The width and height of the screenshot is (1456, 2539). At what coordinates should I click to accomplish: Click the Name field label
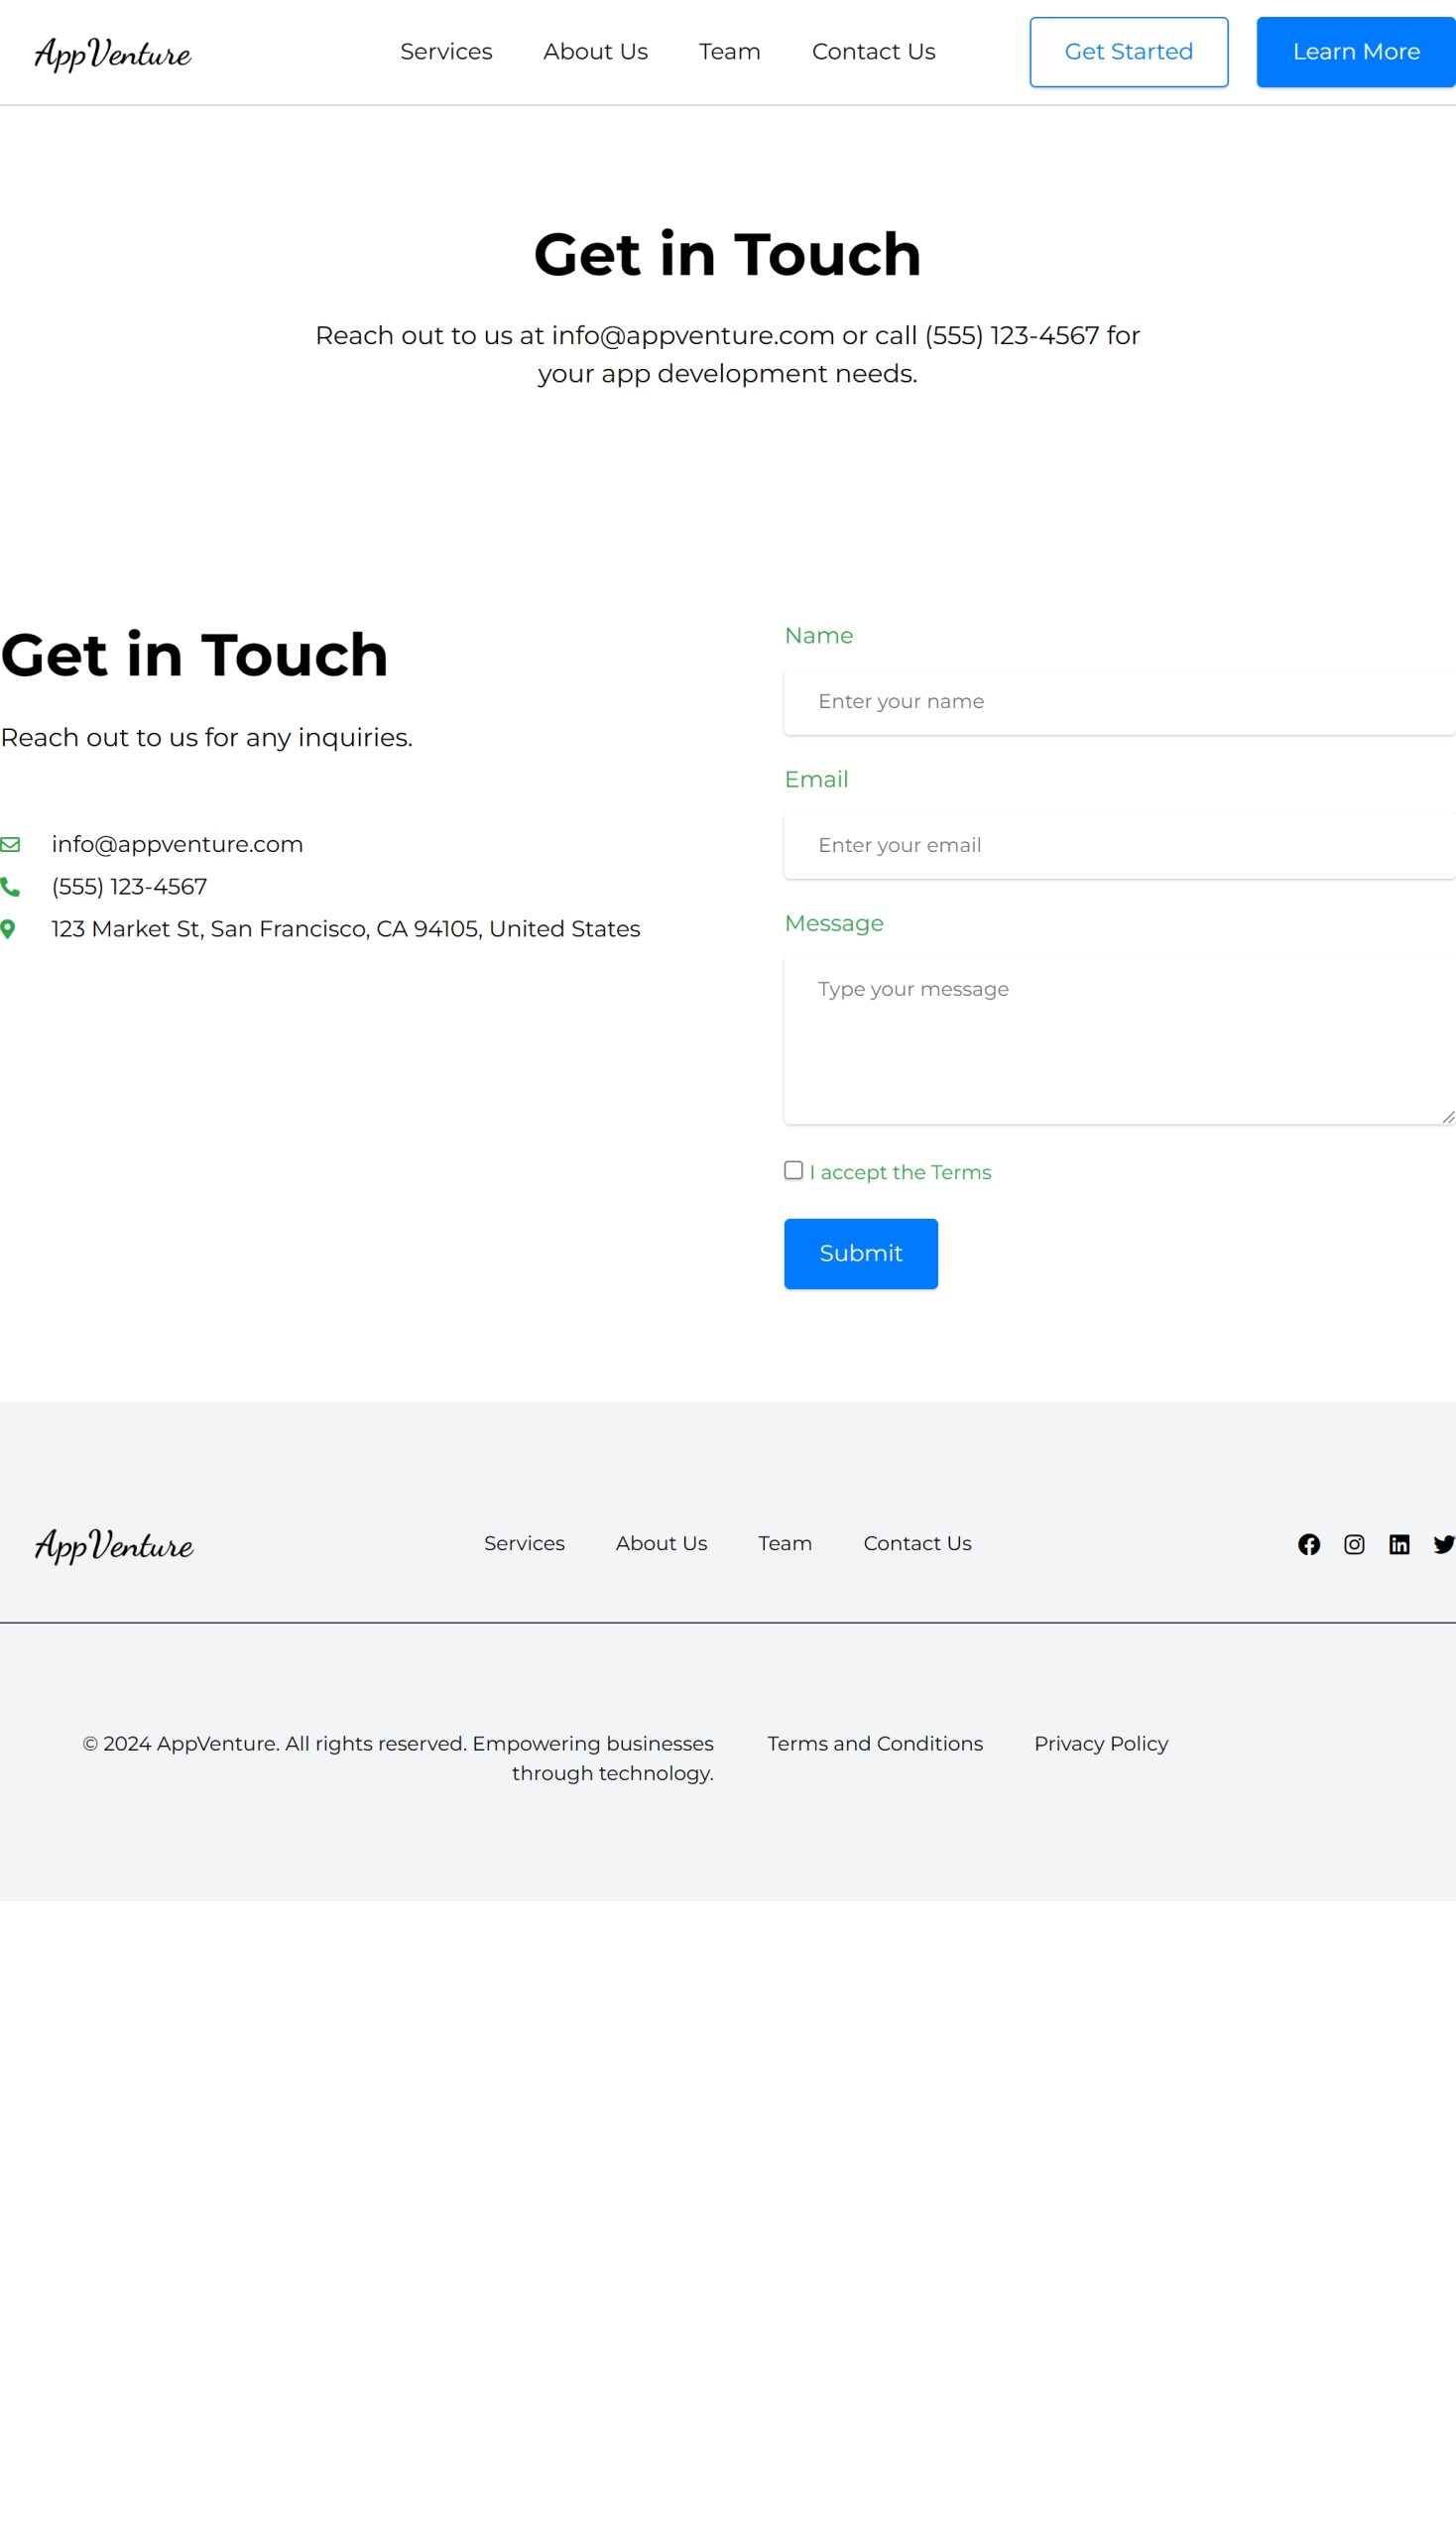(x=819, y=635)
